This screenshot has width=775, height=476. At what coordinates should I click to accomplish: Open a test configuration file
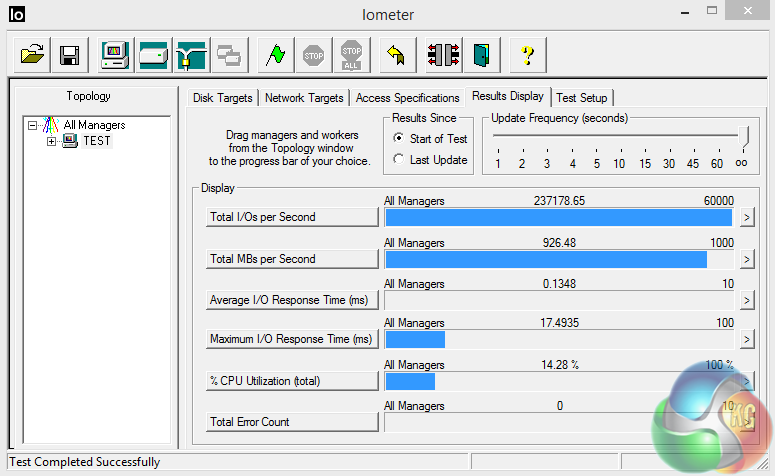click(x=32, y=55)
